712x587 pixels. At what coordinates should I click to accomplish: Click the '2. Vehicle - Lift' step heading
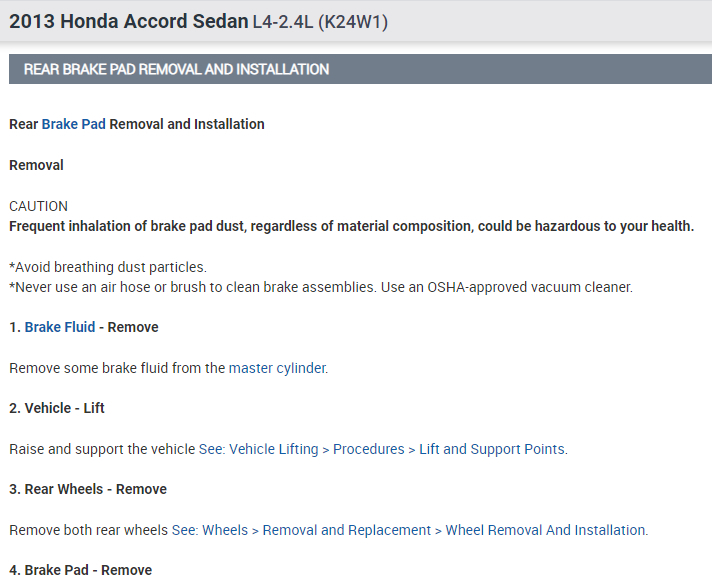pyautogui.click(x=57, y=408)
